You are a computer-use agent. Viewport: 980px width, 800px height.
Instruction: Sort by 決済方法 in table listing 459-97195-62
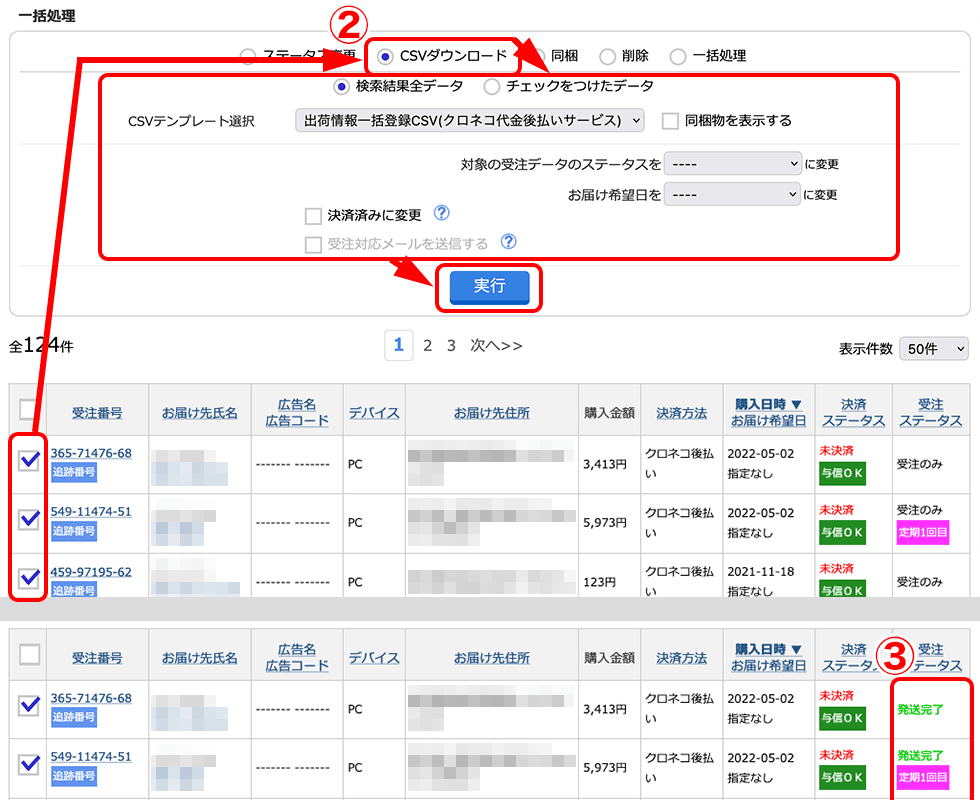point(681,413)
